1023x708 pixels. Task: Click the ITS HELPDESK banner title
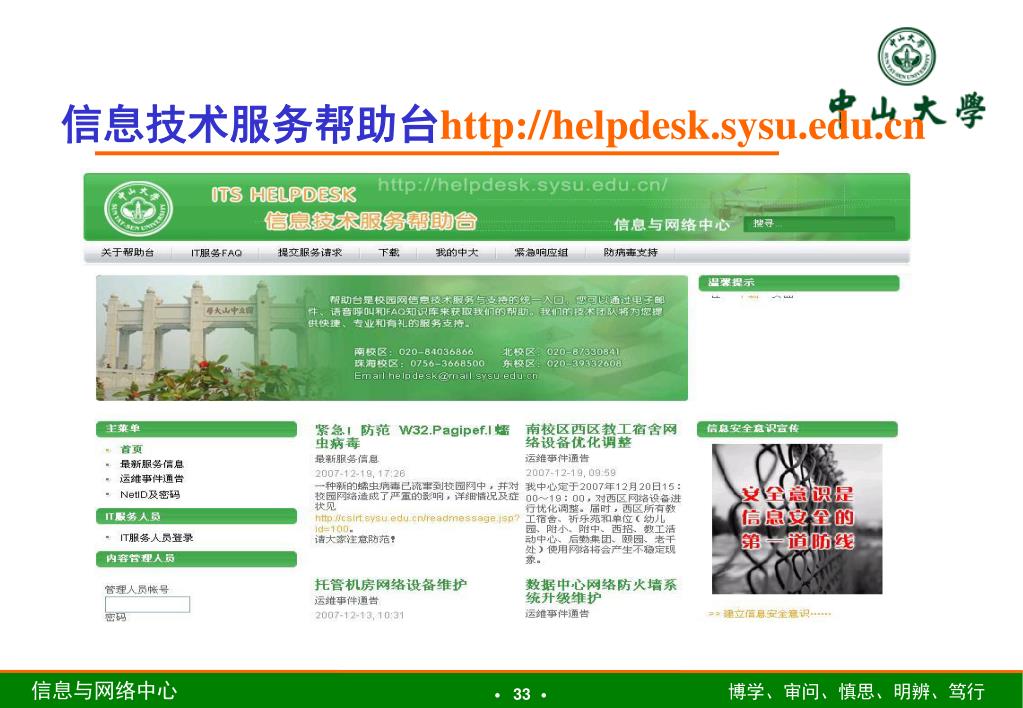(284, 195)
